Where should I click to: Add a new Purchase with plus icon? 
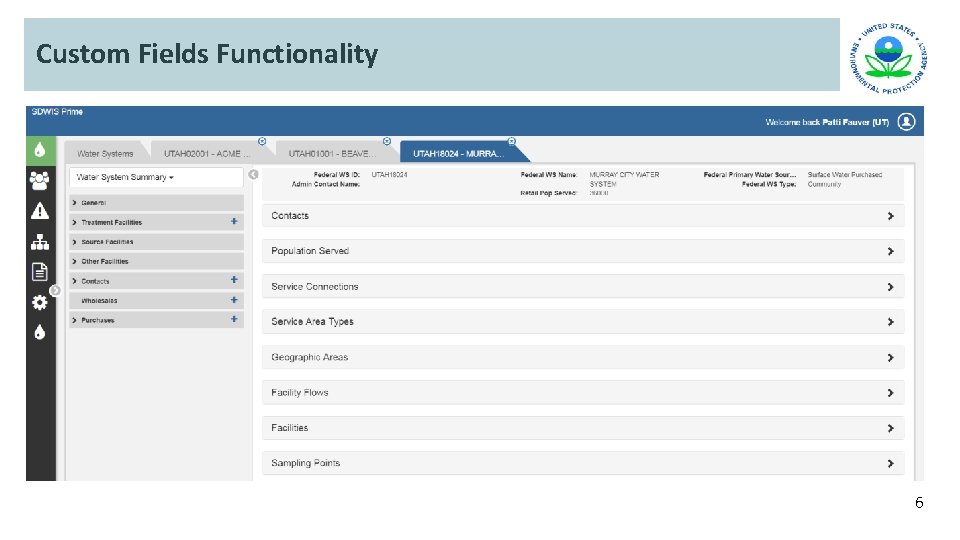click(234, 319)
